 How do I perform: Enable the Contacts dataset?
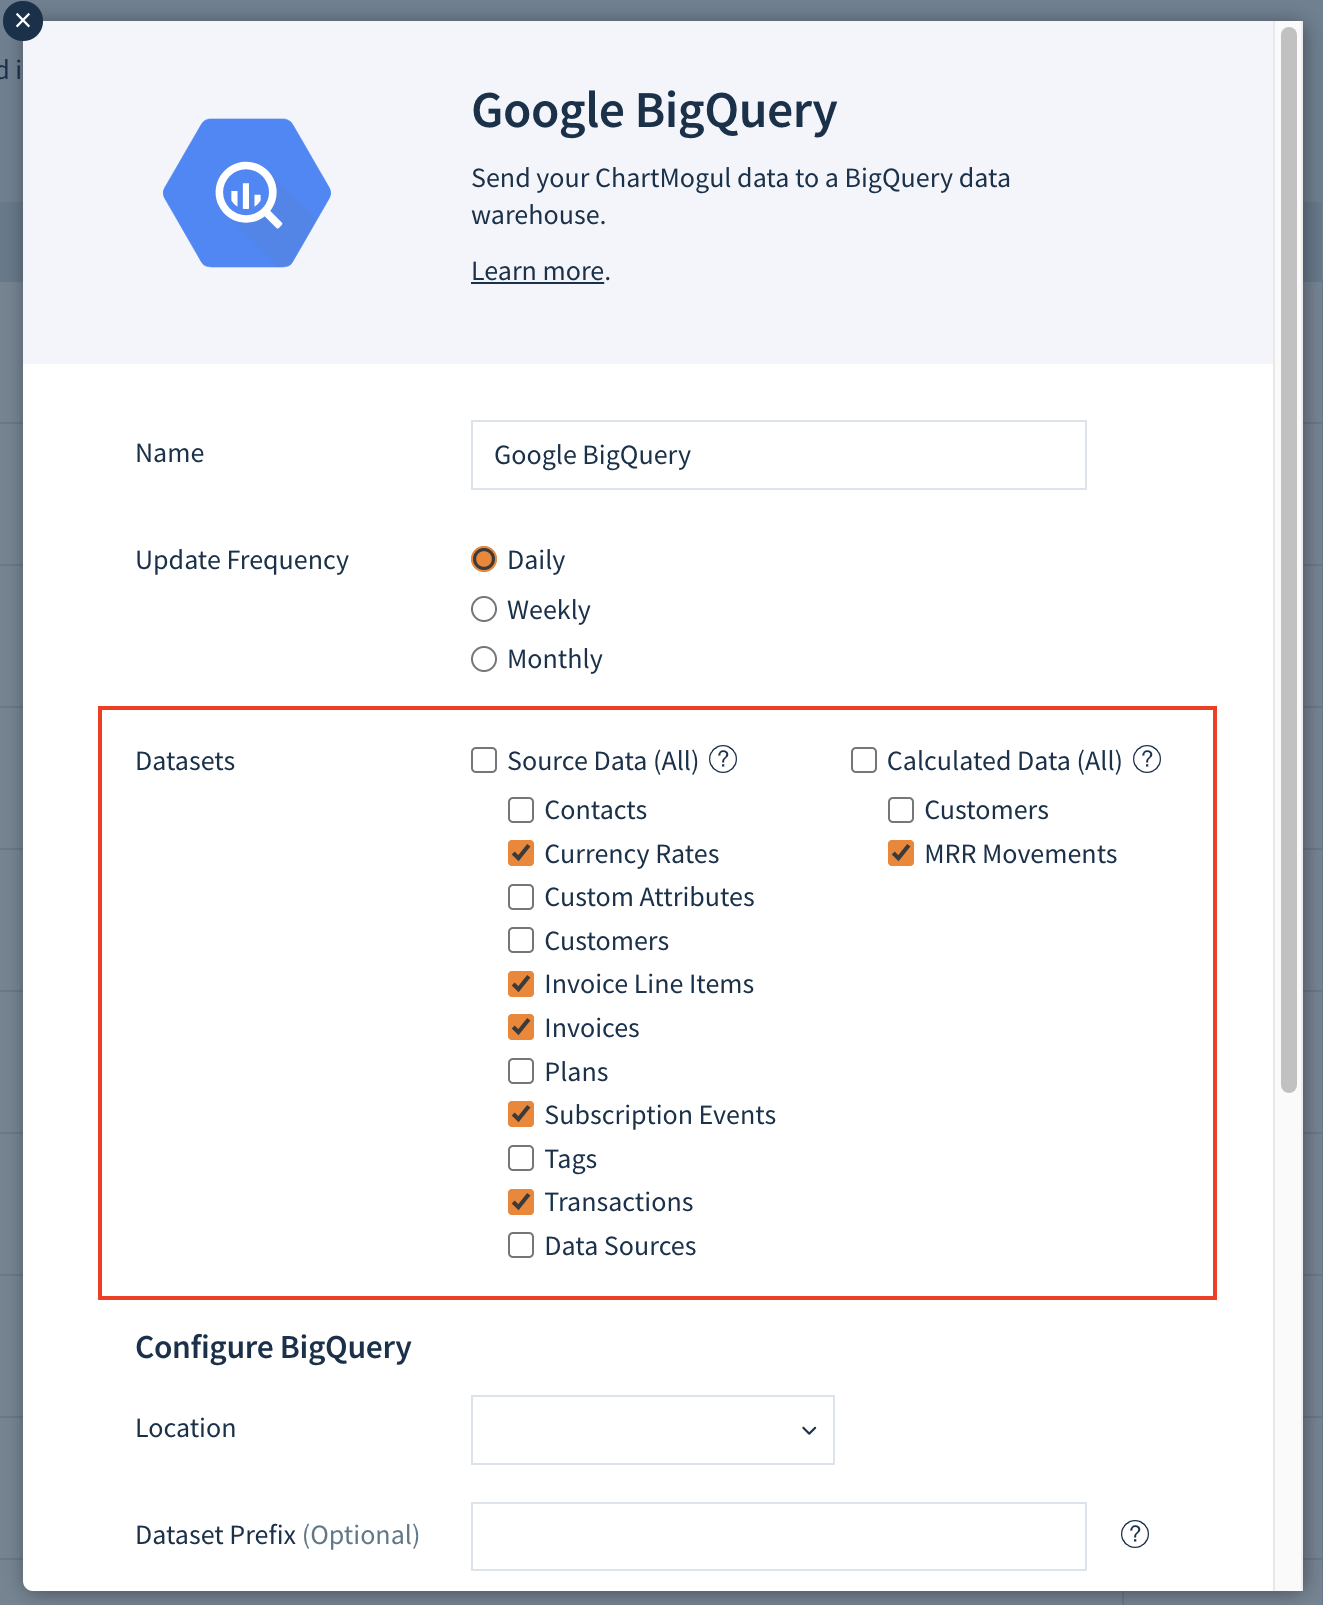point(521,809)
